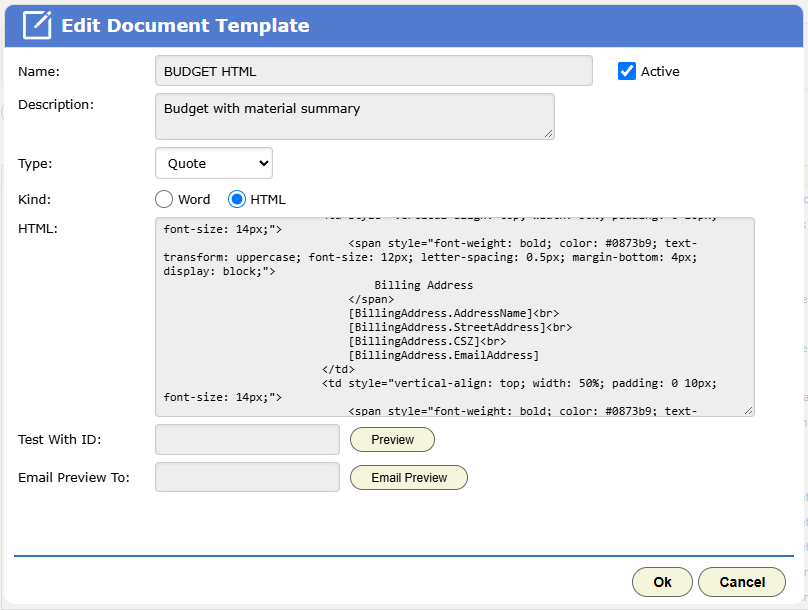The image size is (808, 610).
Task: Click the [BillingAddress.CSZ] placeholder line
Action: [427, 341]
